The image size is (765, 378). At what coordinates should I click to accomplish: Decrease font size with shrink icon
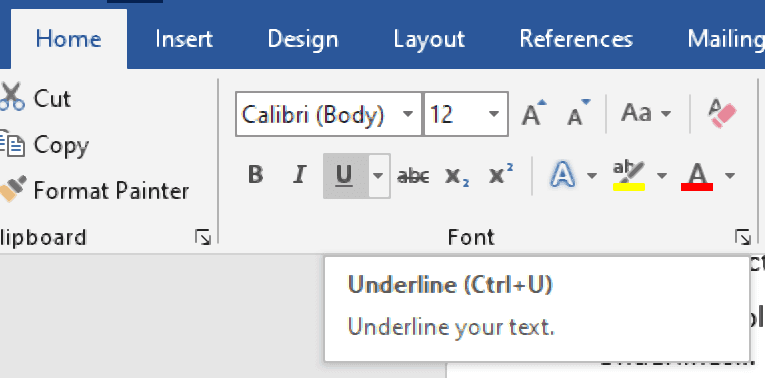(x=579, y=113)
